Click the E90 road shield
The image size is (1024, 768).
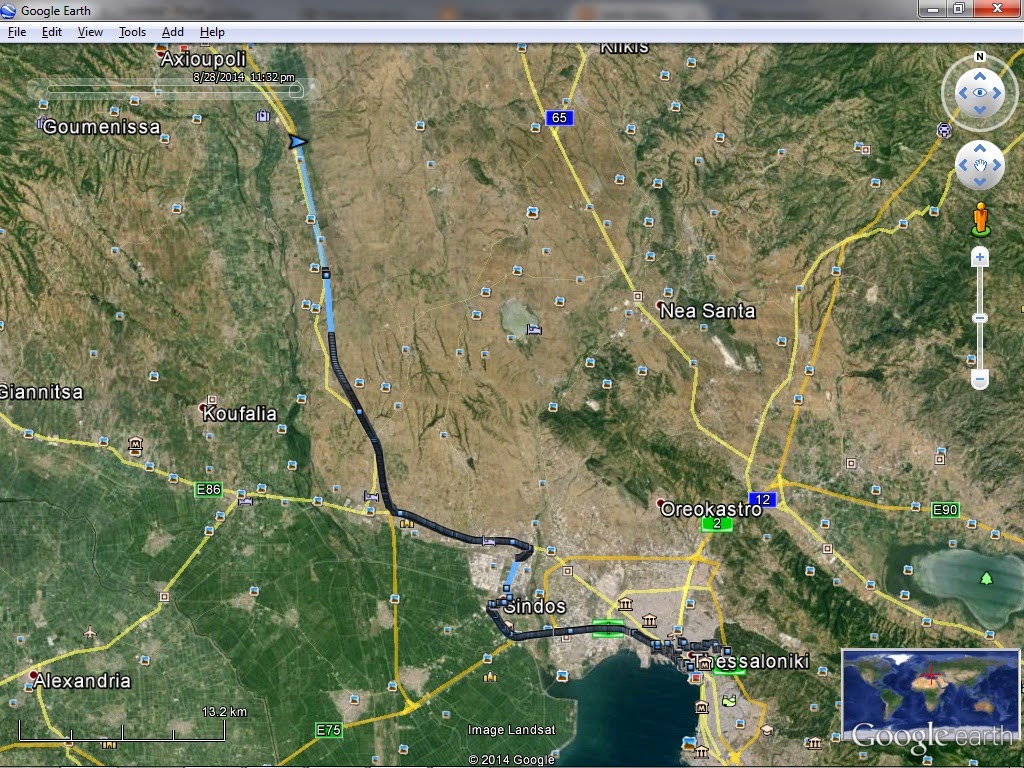click(x=945, y=509)
